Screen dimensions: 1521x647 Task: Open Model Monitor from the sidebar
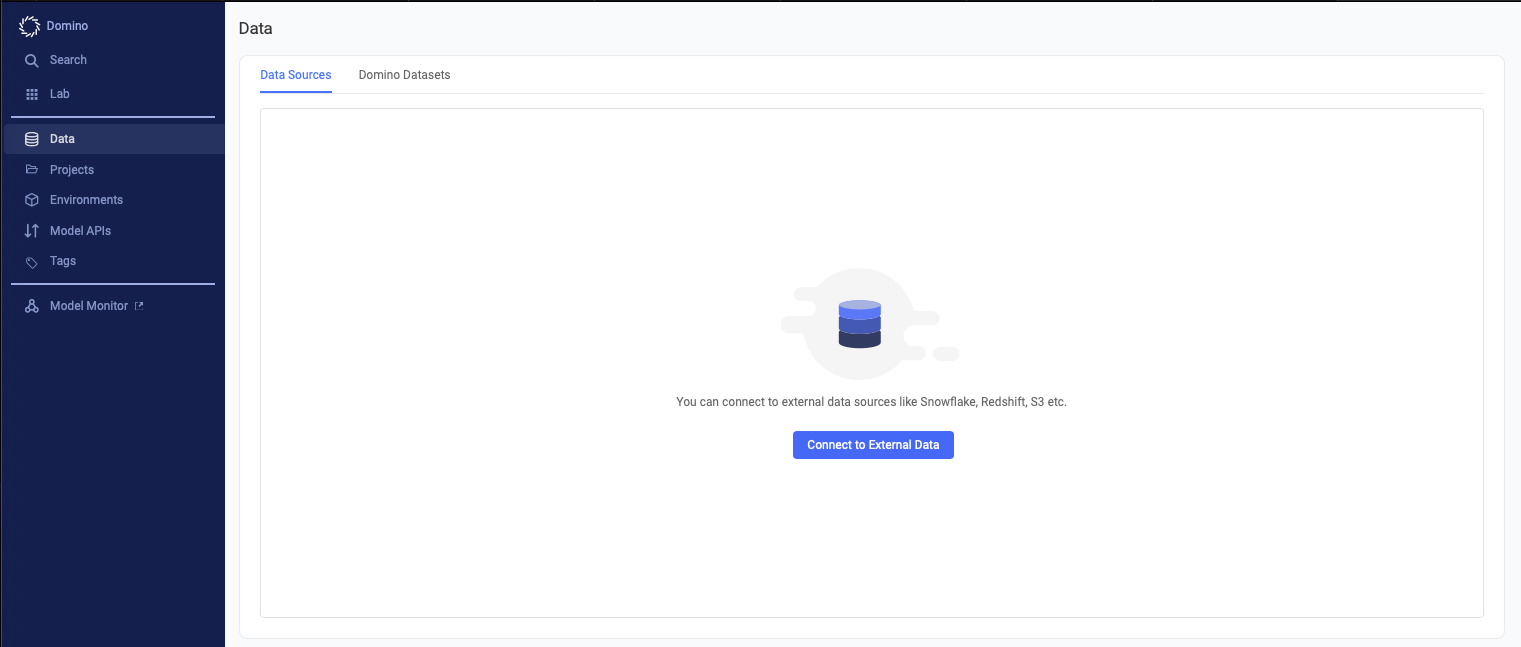click(89, 305)
